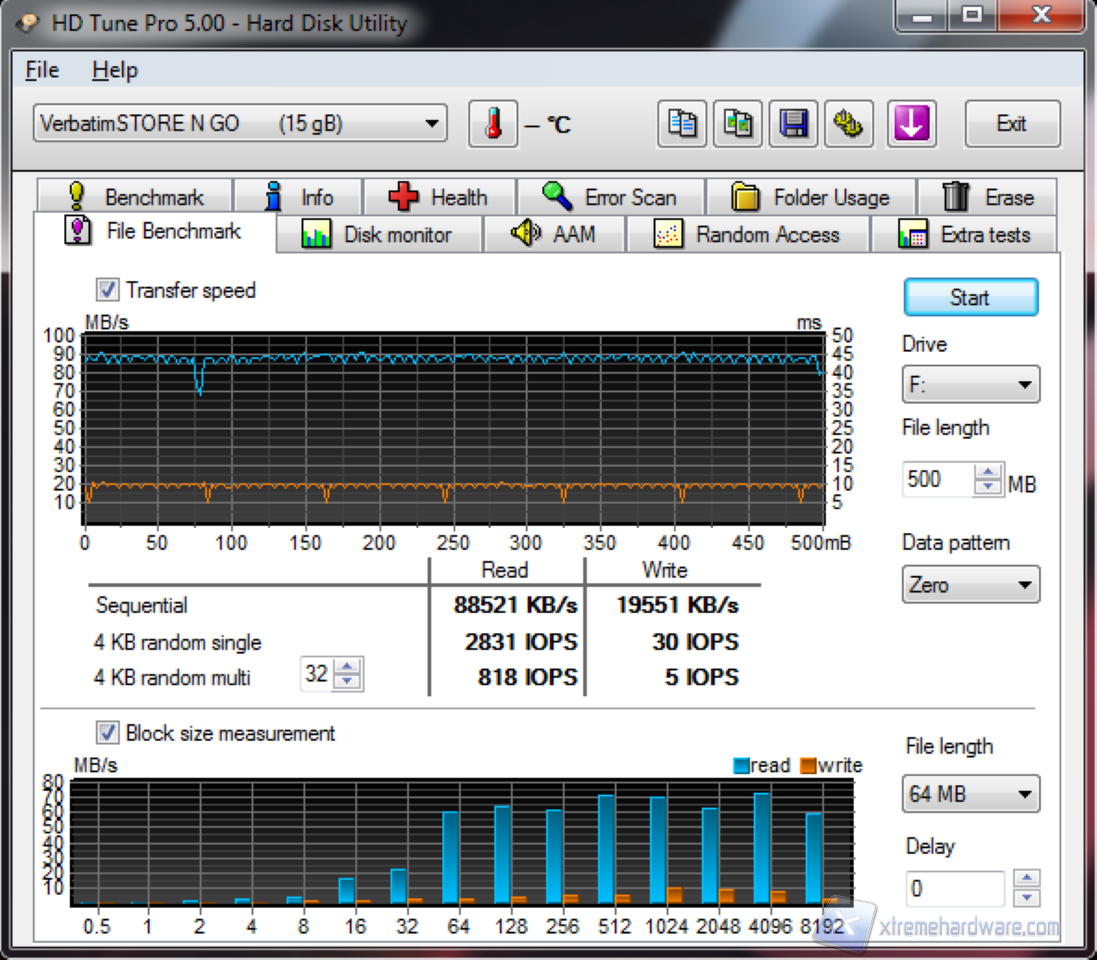Click the Delay input field
This screenshot has height=960, width=1097.
click(955, 888)
